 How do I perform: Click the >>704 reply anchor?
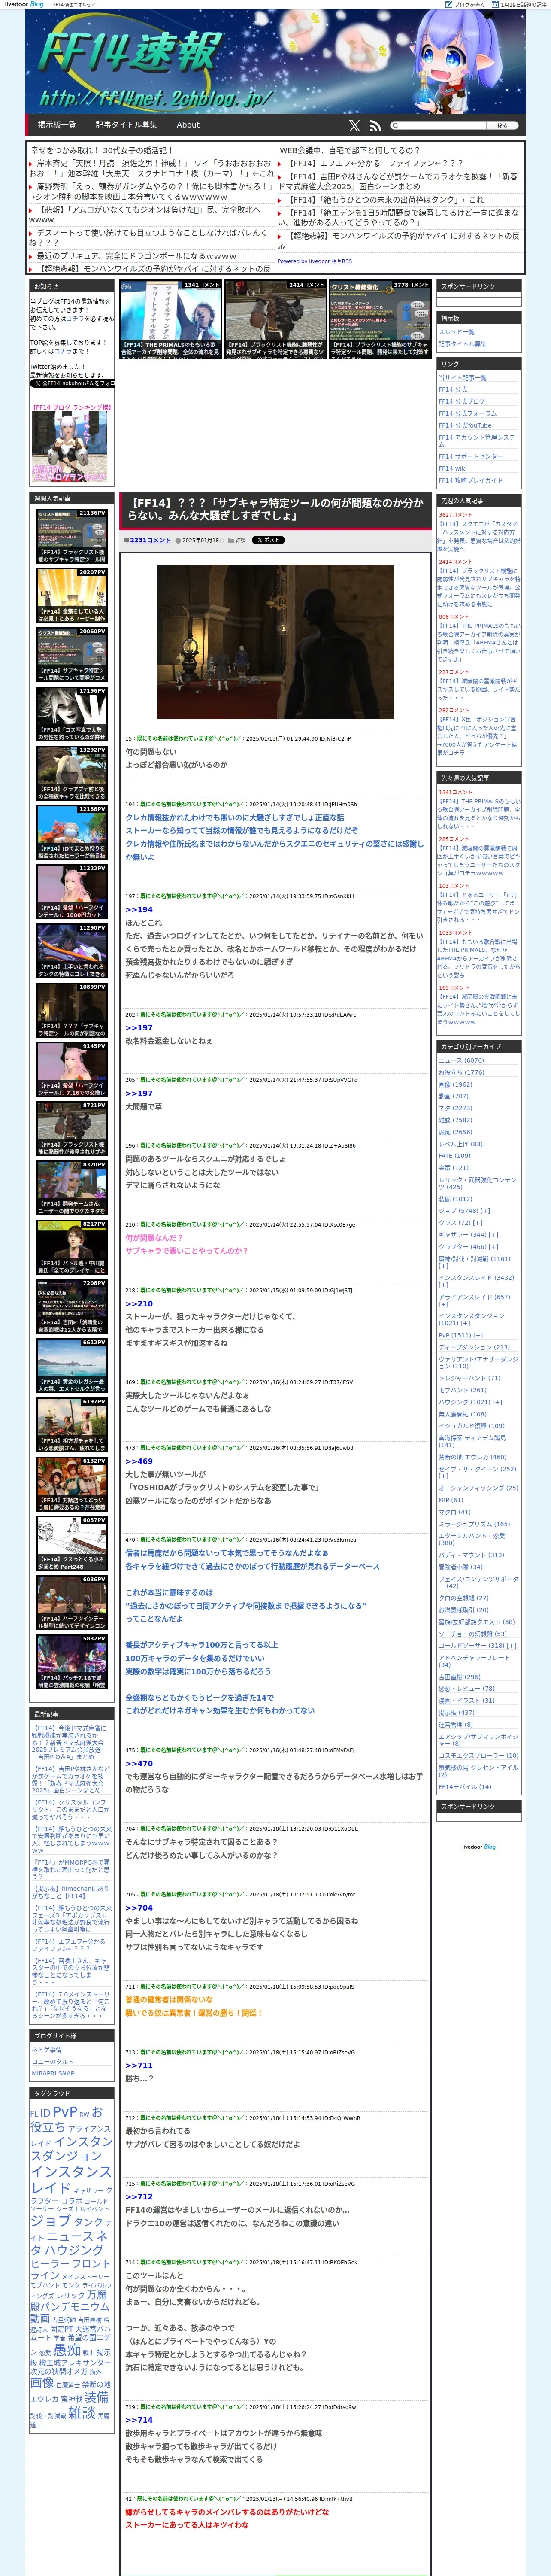click(139, 1907)
